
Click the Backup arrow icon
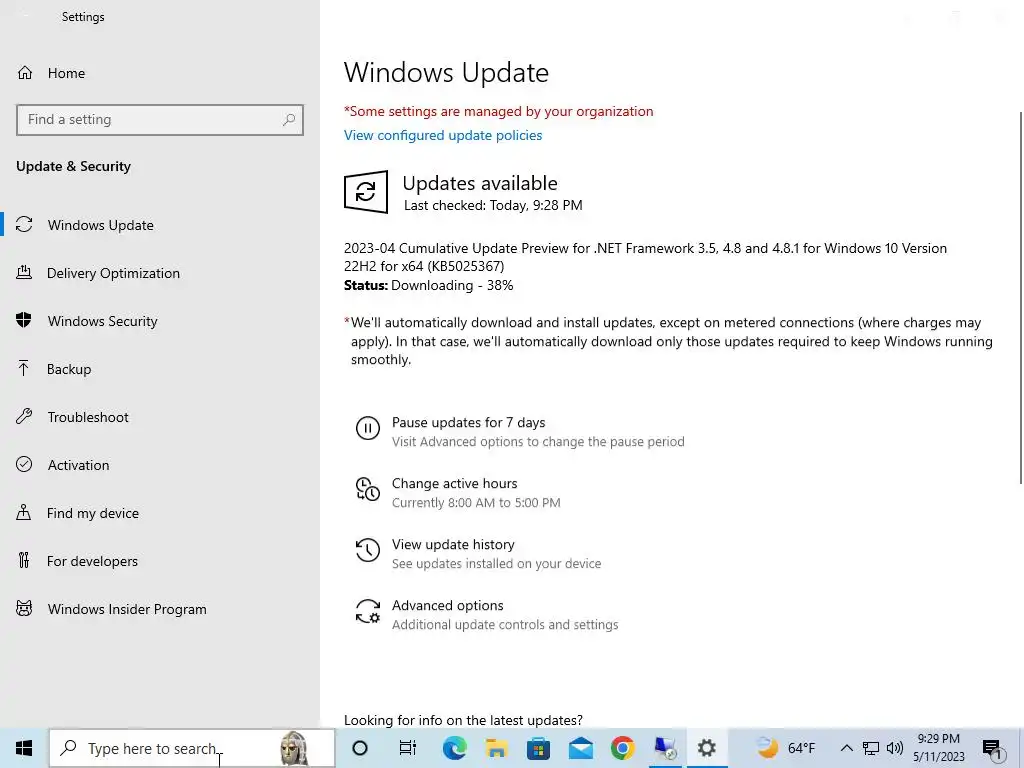(x=24, y=368)
